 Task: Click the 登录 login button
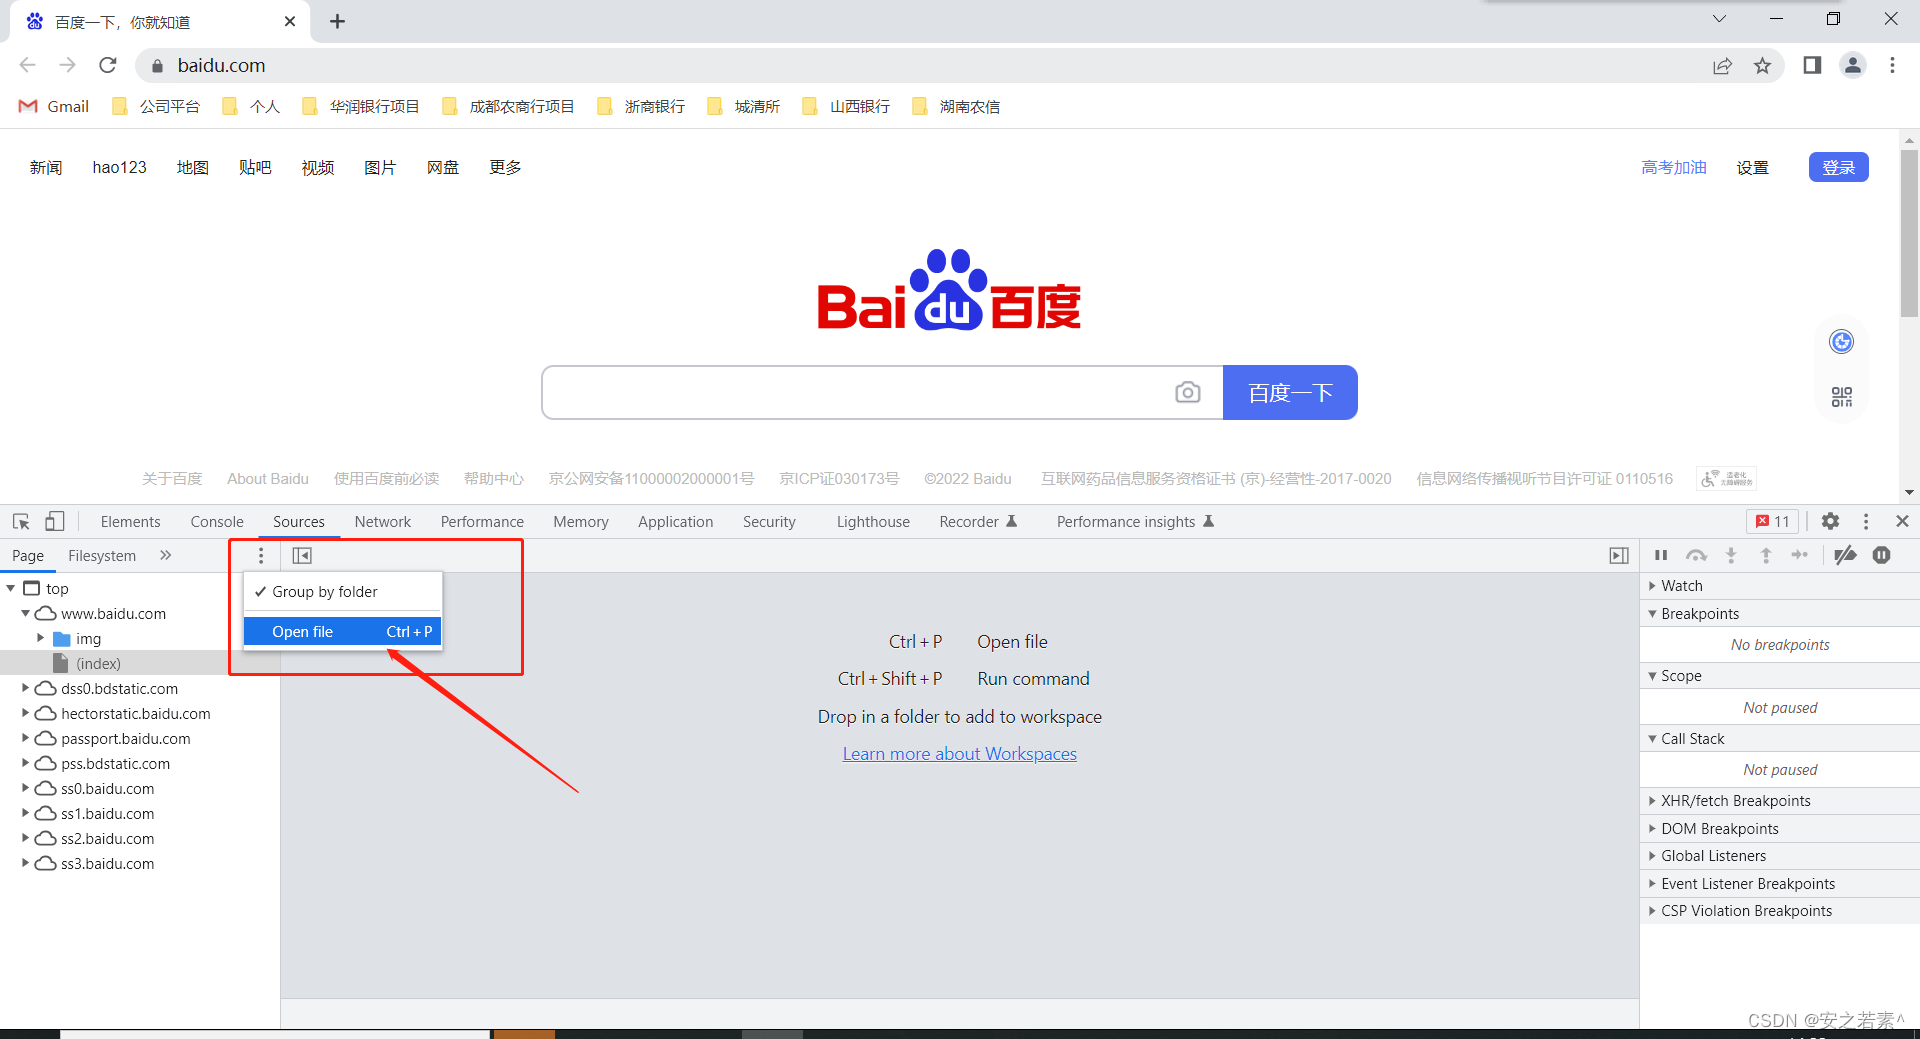click(1838, 167)
